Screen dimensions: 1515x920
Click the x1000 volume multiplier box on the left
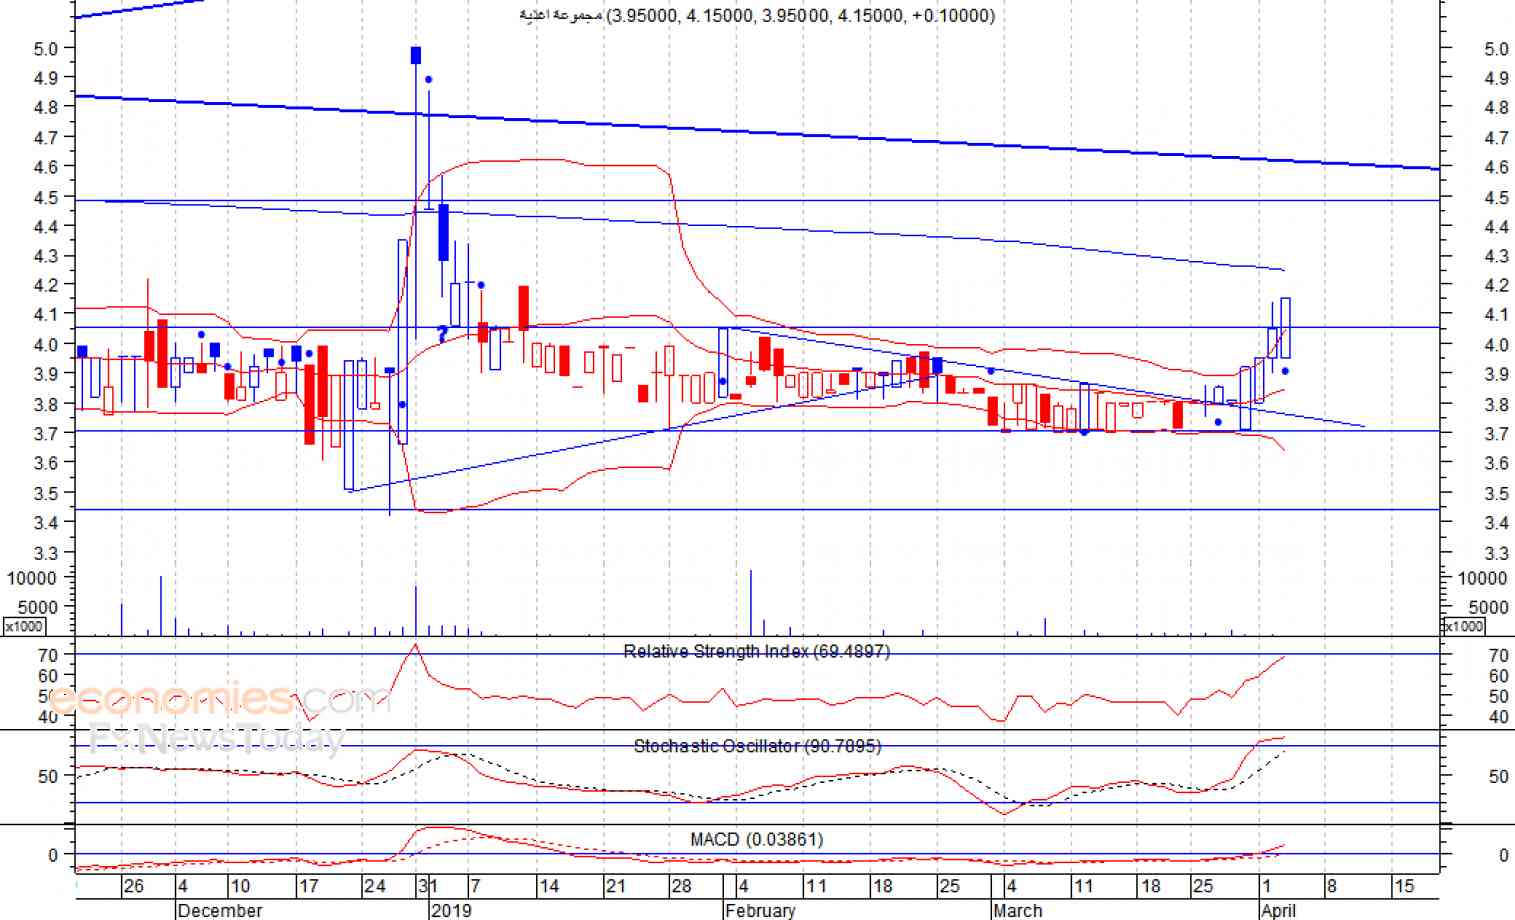(24, 626)
